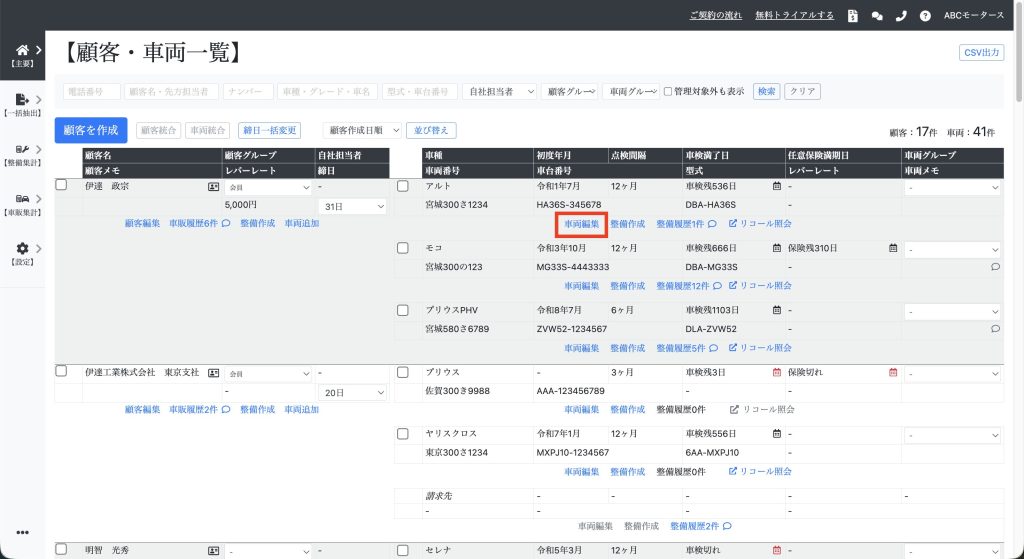
Task: Open the ABCモータース account menu
Action: click(x=974, y=15)
